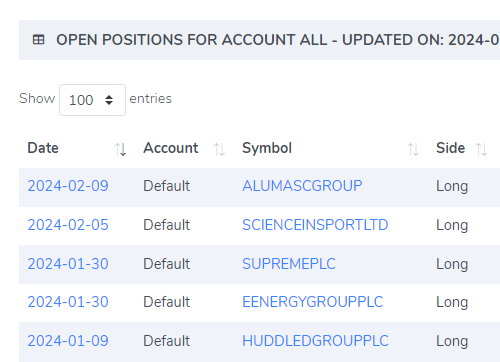Image resolution: width=500 pixels, height=362 pixels.
Task: Open the ALUMASCGROUP symbol link
Action: tap(302, 186)
